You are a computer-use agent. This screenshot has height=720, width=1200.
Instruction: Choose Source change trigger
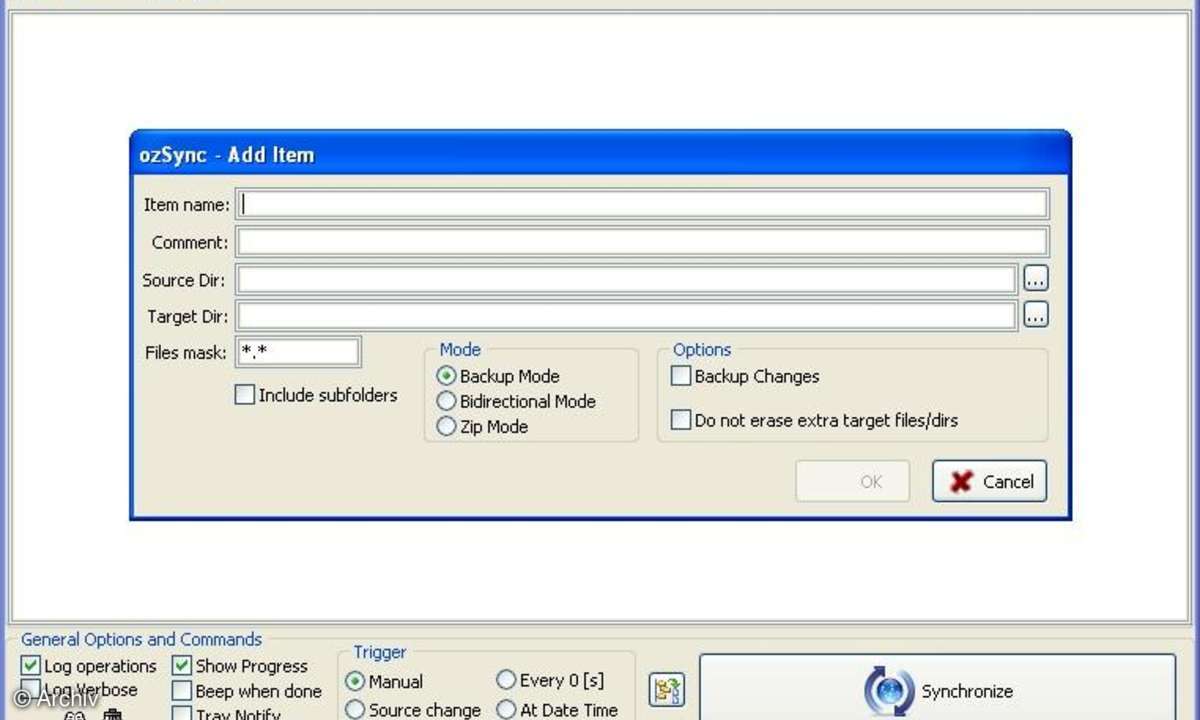click(355, 710)
